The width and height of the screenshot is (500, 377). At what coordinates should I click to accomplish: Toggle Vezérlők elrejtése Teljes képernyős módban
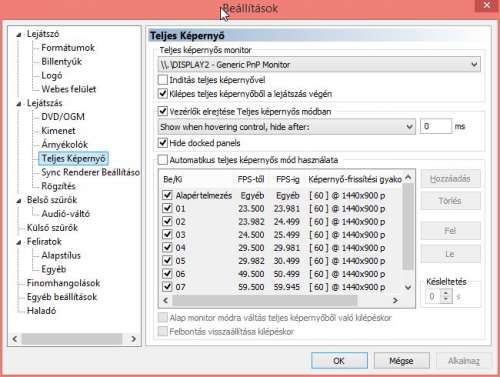[x=163, y=111]
